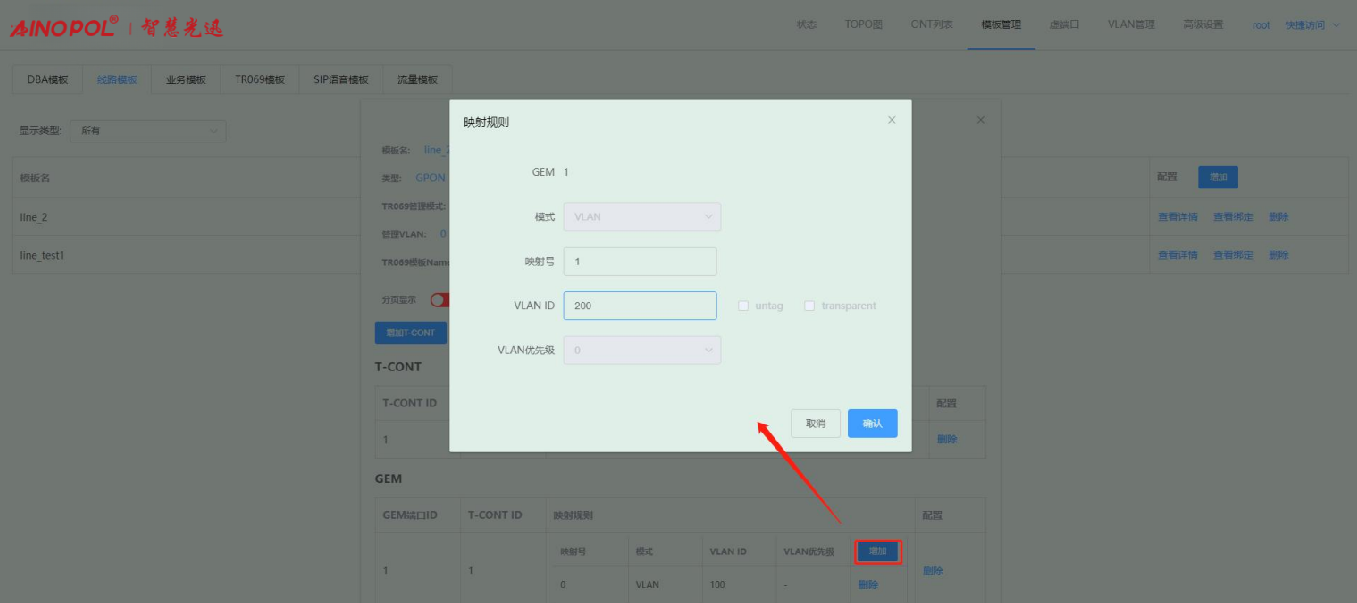
Task: Open the TOPO图 navigation item
Action: pyautogui.click(x=863, y=25)
